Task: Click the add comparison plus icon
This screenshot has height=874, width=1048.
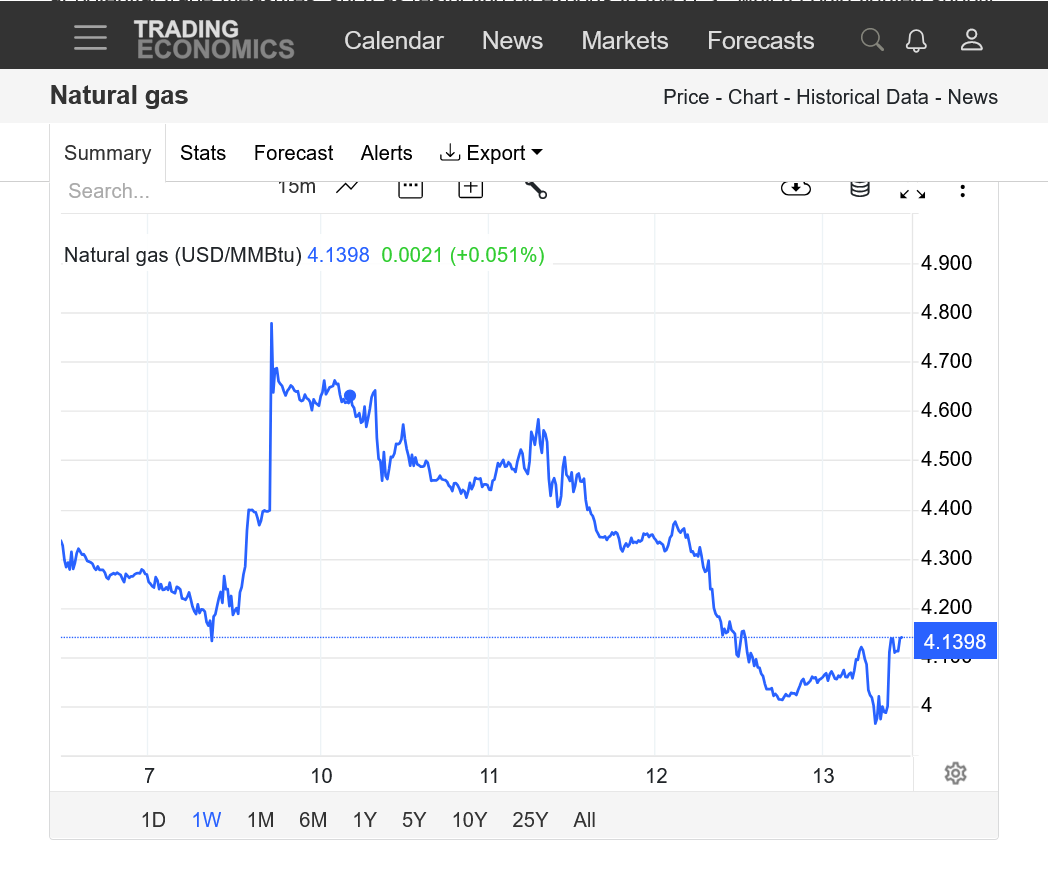Action: (470, 188)
